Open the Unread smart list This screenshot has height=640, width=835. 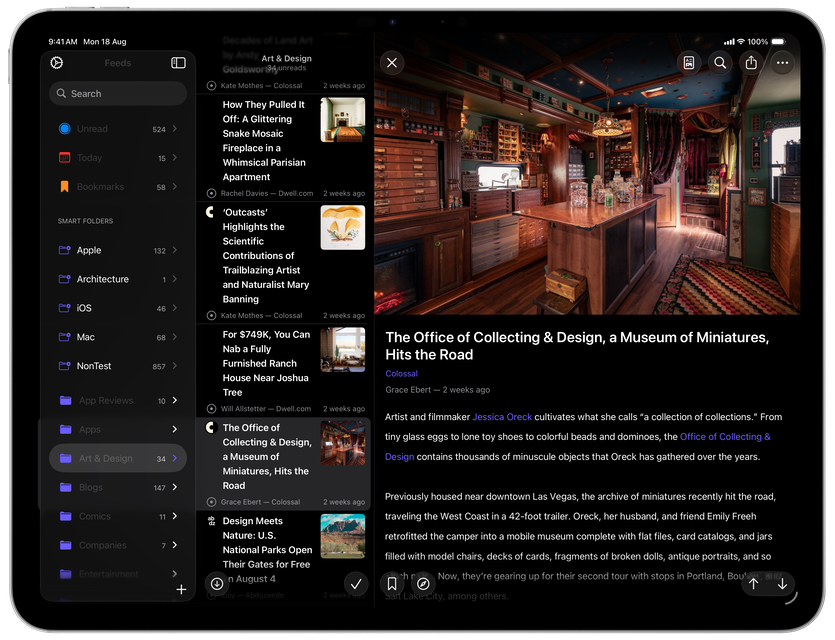[x=118, y=129]
